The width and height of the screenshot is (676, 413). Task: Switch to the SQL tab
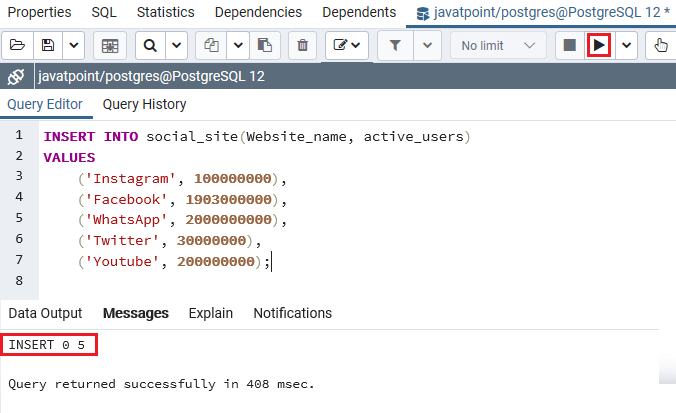[x=104, y=13]
